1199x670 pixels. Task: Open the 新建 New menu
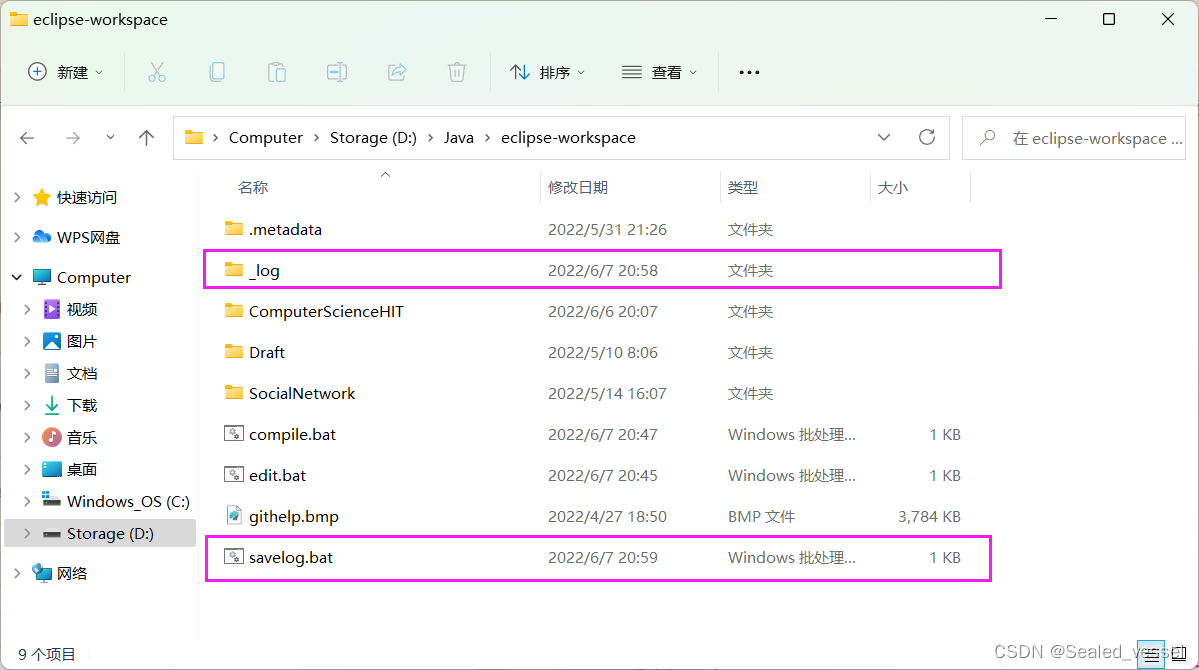(64, 71)
